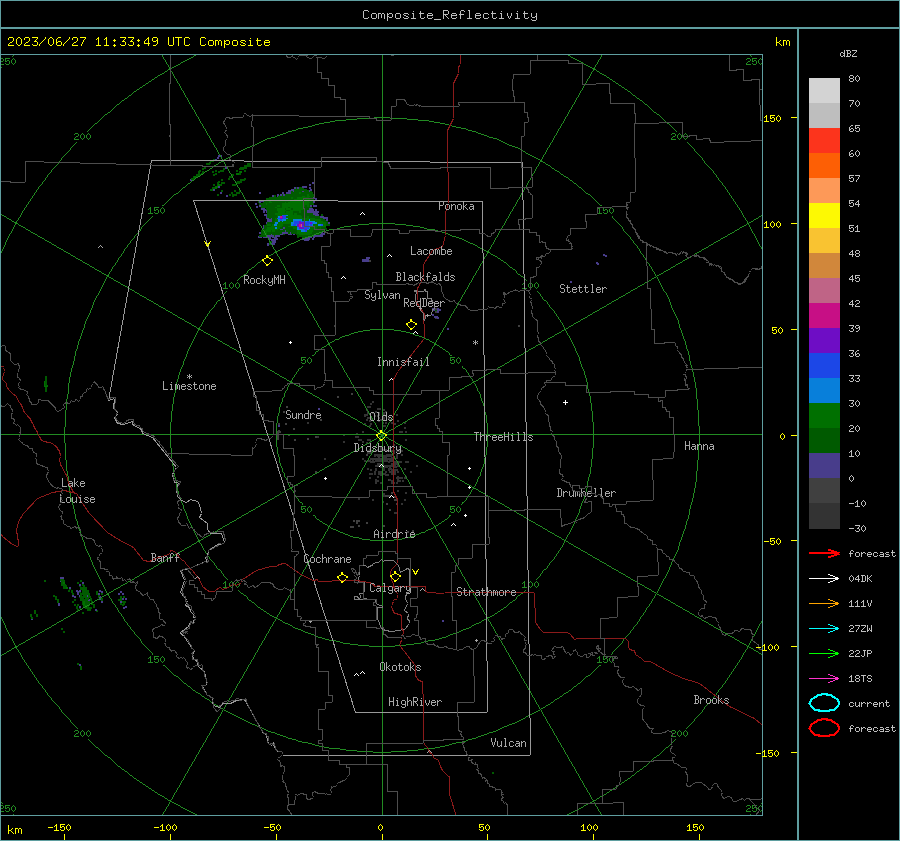This screenshot has height=841, width=900.
Task: Click the dBZ legend heading
Action: coord(848,54)
